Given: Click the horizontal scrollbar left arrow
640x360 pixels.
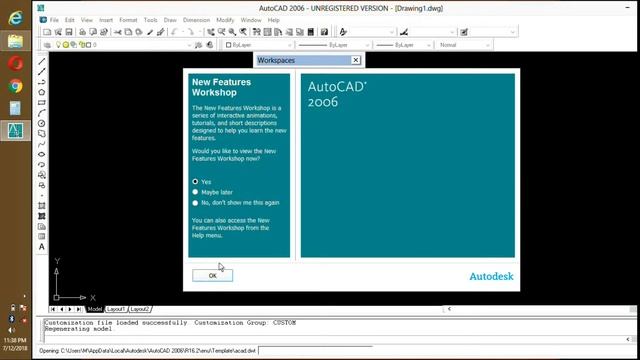Looking at the screenshot, I should click(x=449, y=309).
